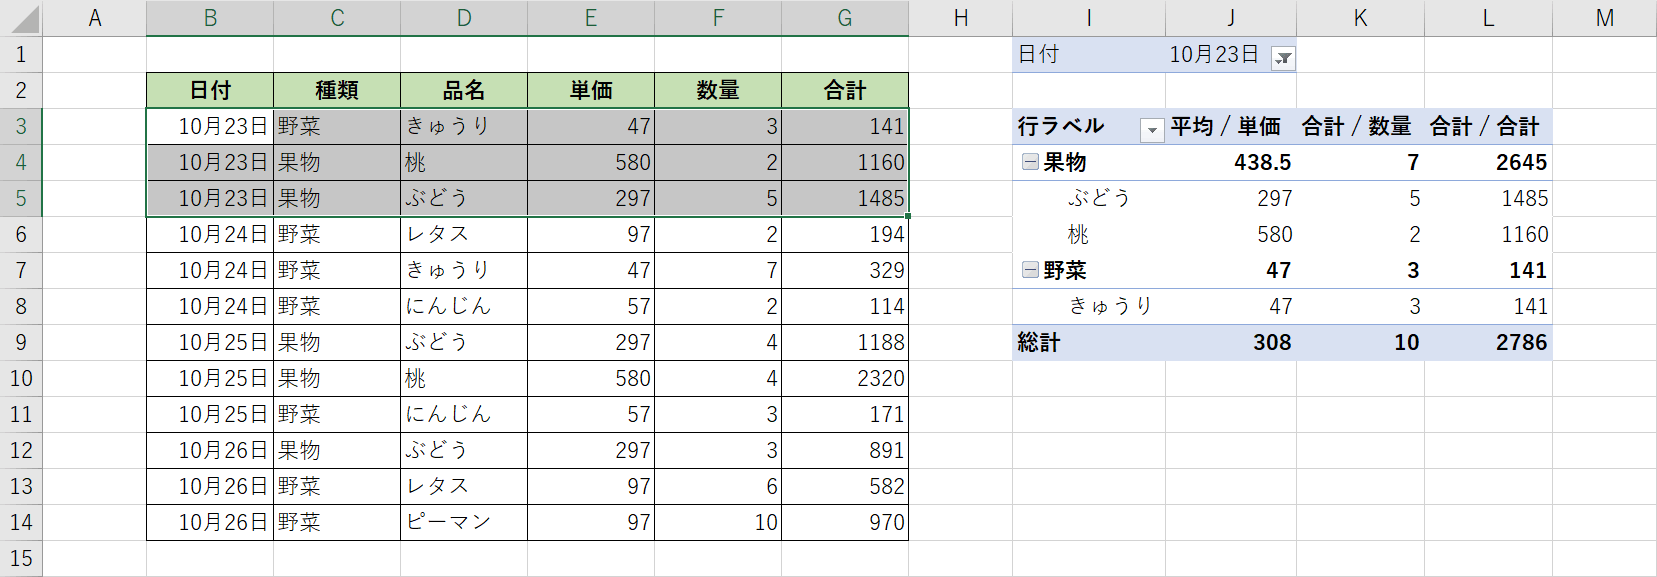Select the cell containing 2320

(845, 378)
